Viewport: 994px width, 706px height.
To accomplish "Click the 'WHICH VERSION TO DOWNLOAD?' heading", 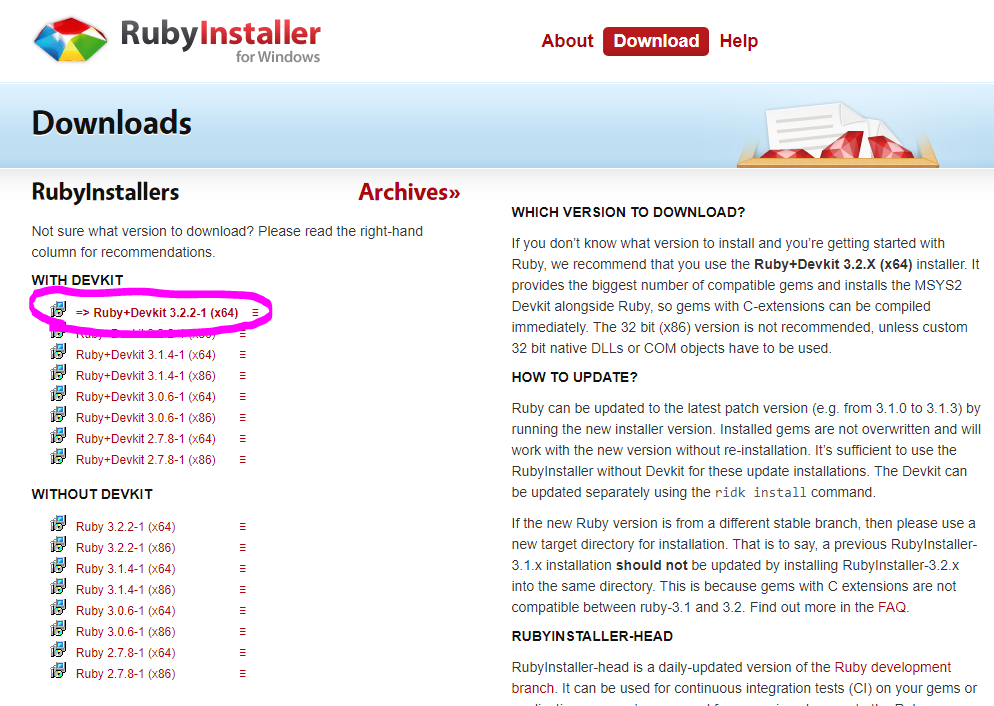I will coord(628,212).
